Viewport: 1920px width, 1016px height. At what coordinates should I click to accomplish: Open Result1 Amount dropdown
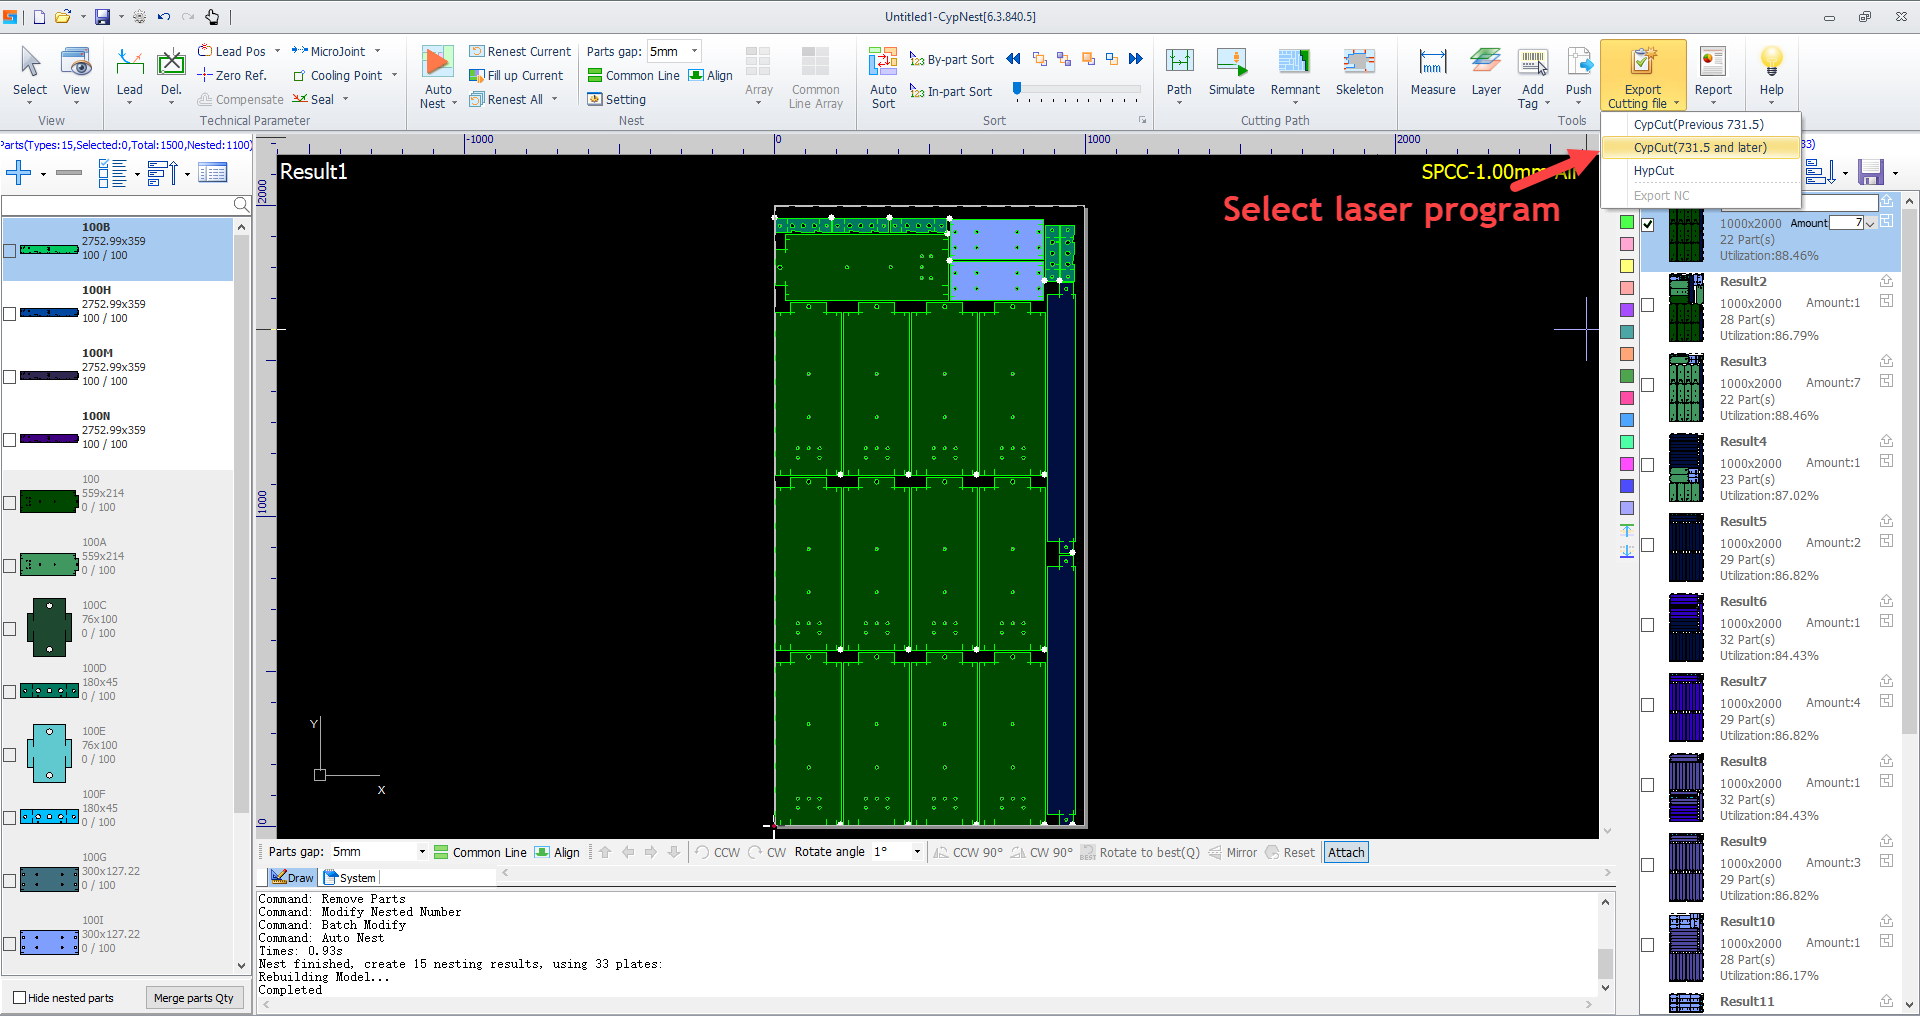pos(1870,223)
